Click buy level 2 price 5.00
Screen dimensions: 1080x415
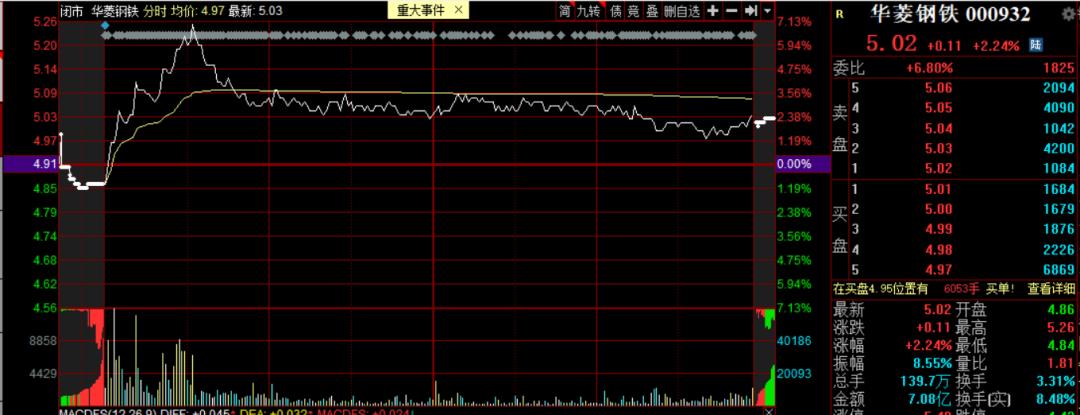pyautogui.click(x=939, y=209)
